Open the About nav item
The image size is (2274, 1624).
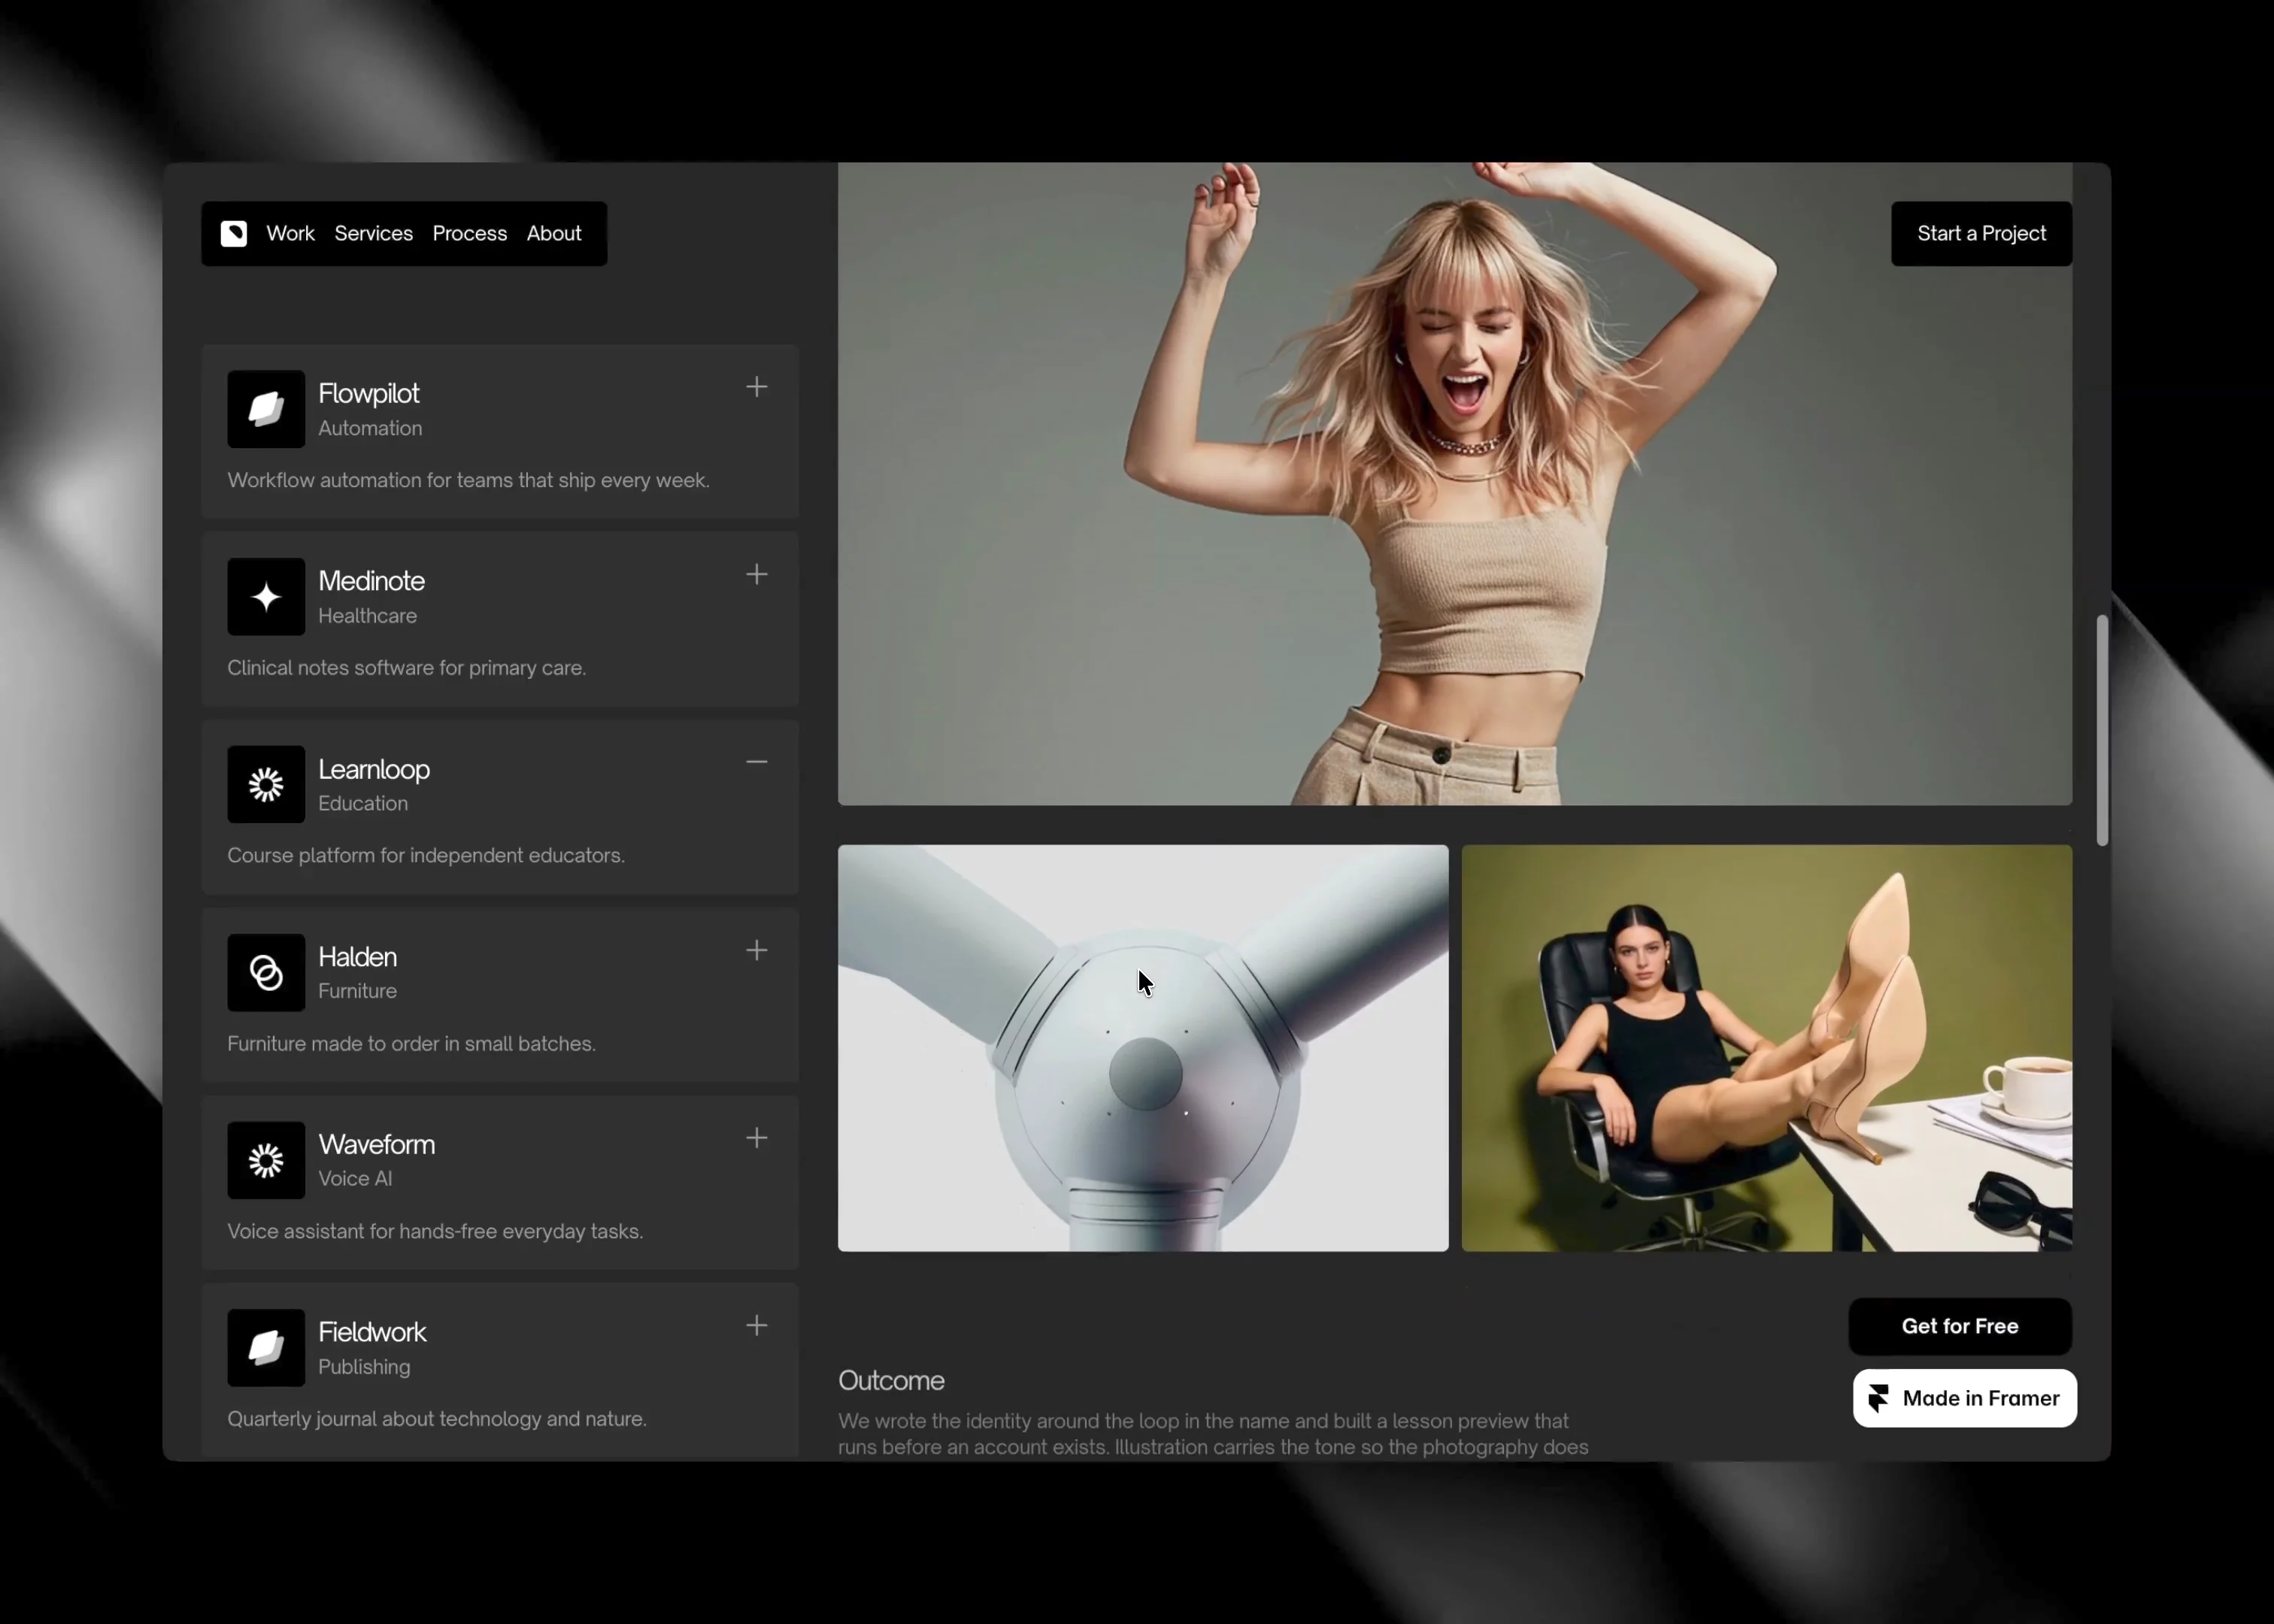coord(554,234)
